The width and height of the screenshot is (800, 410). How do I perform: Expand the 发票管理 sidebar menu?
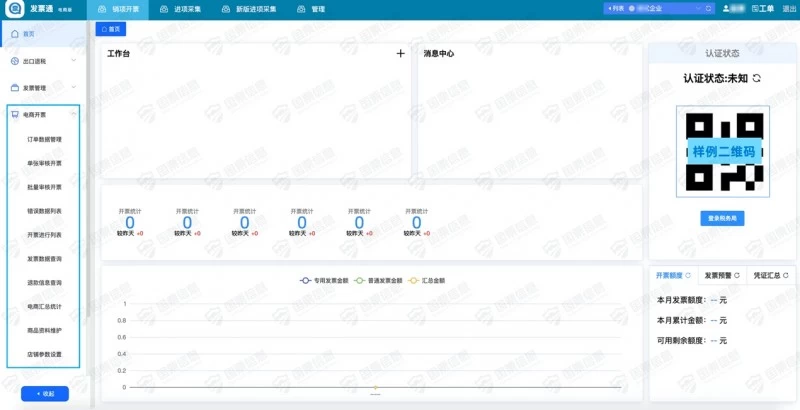pos(42,88)
